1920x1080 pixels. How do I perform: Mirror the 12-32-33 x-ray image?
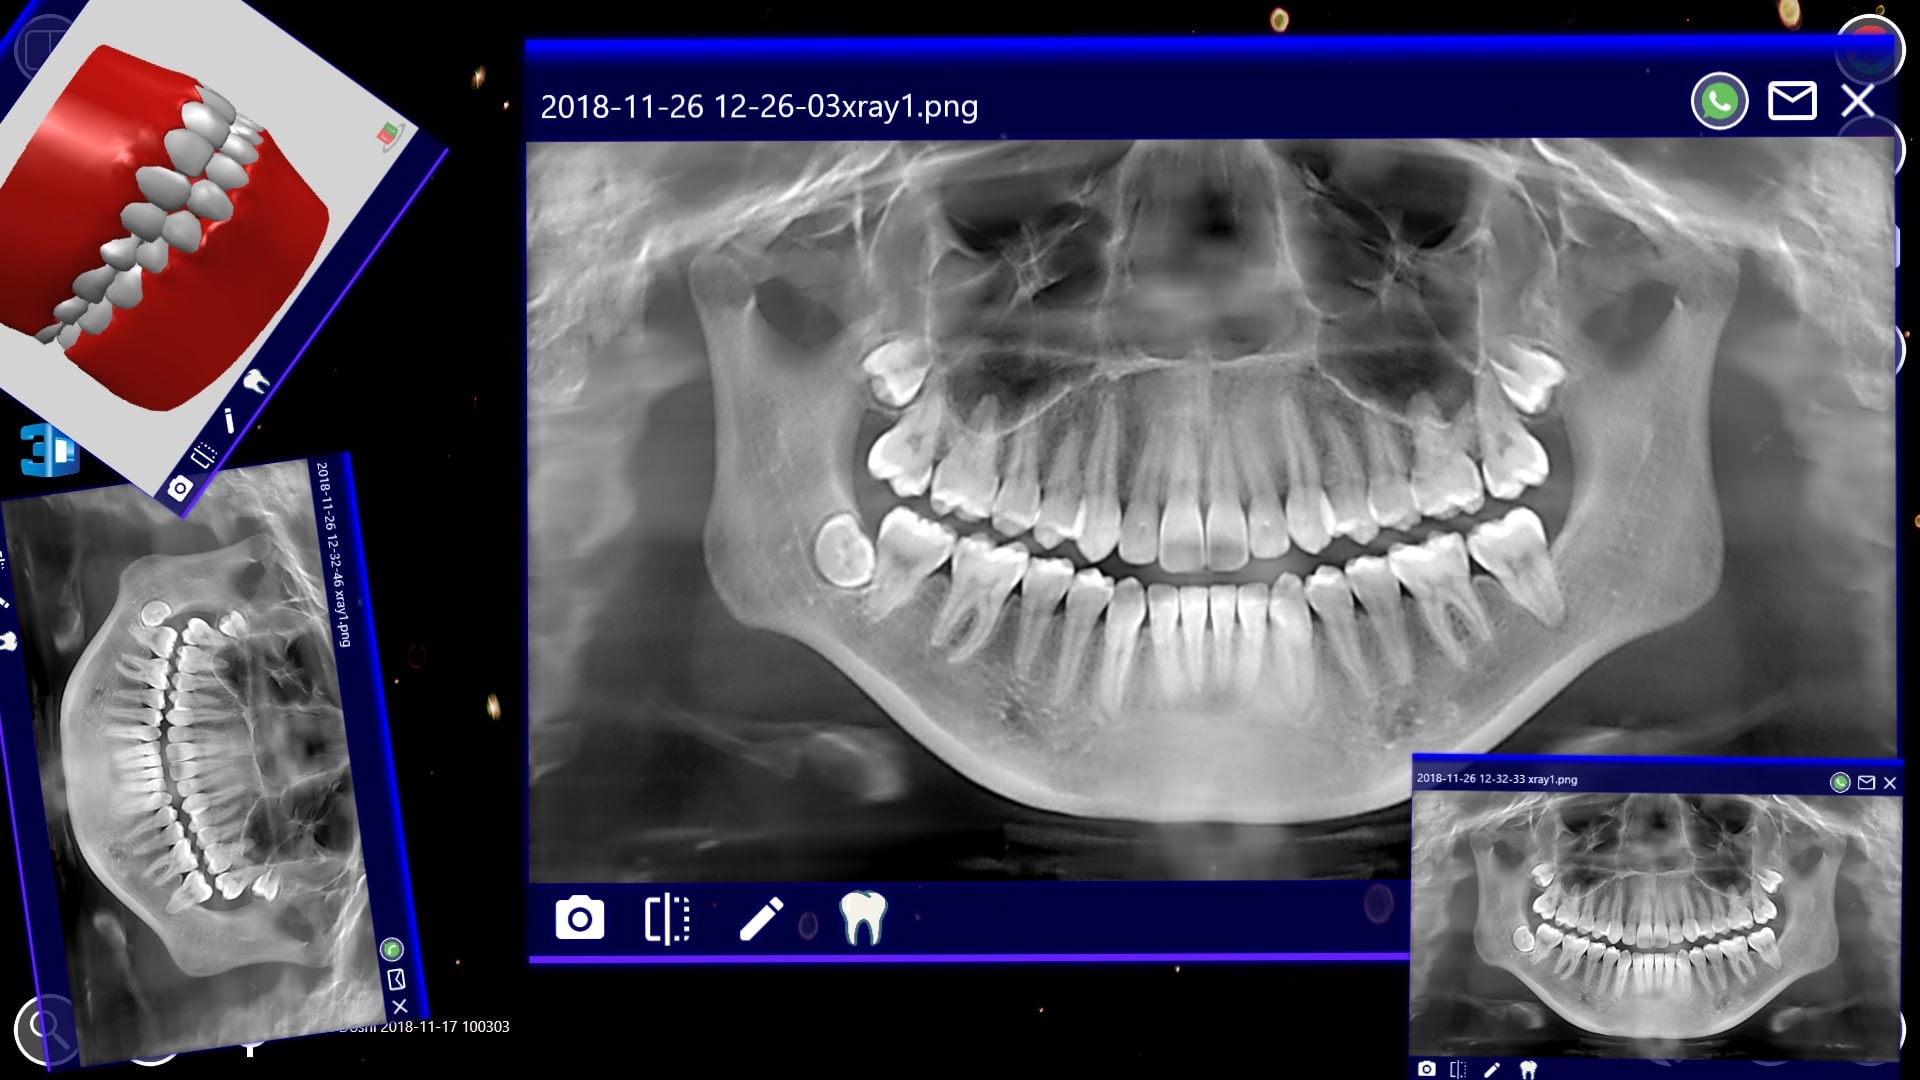(1459, 1069)
